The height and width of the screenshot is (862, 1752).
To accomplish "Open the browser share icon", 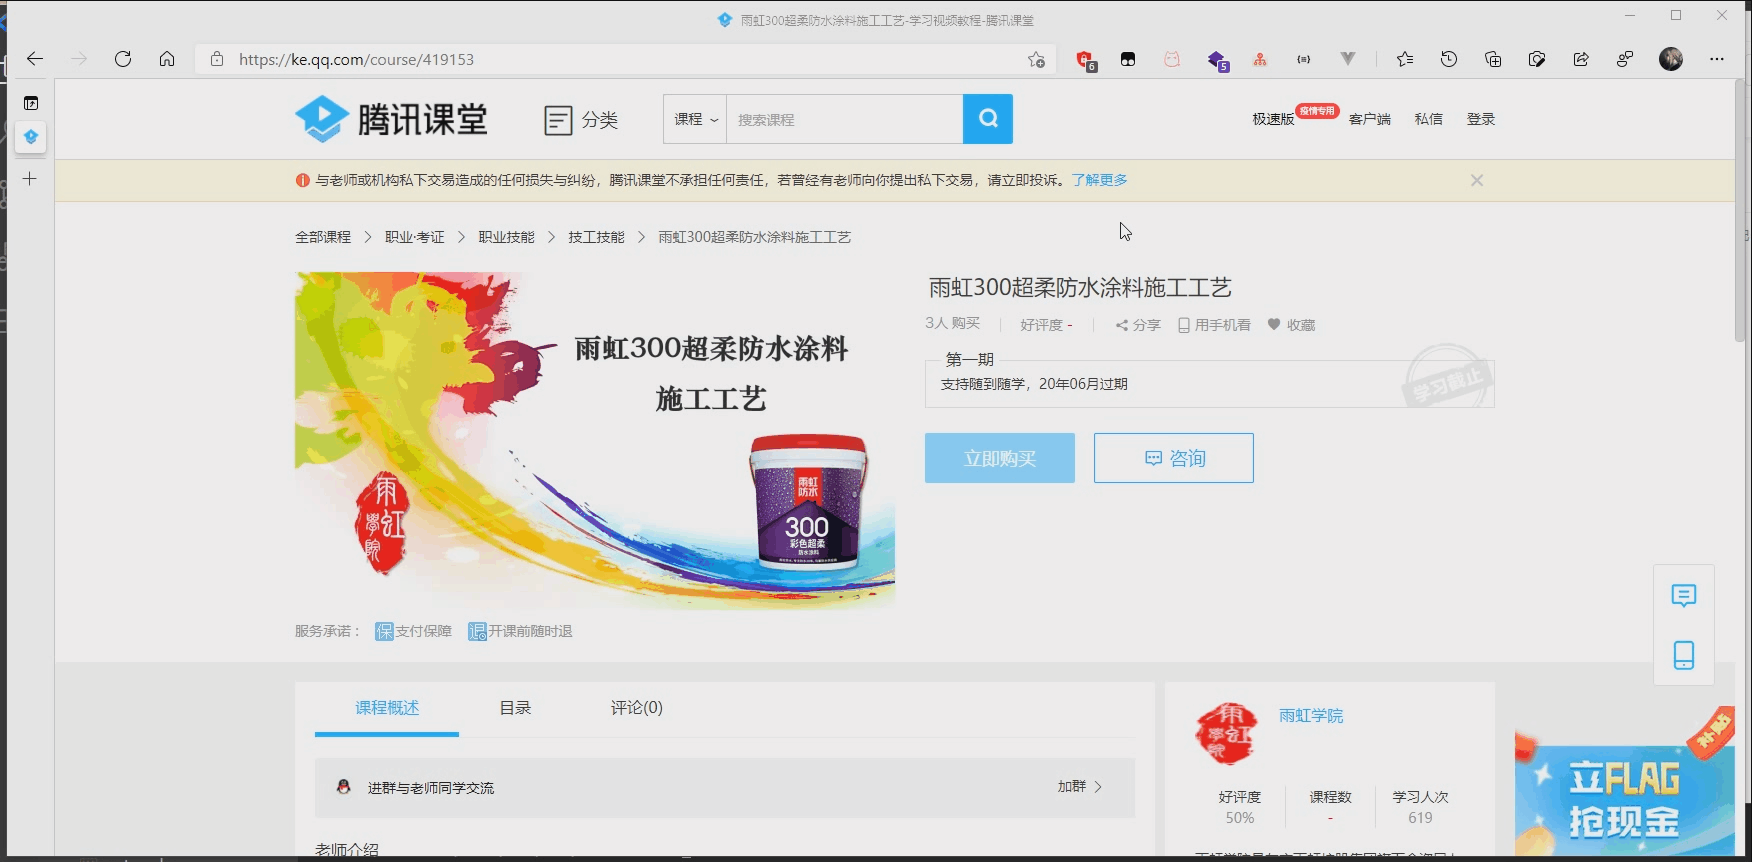I will click(1581, 59).
